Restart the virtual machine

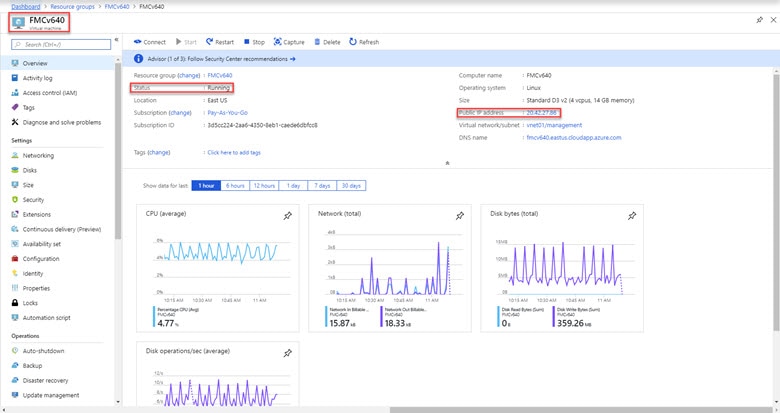[x=219, y=42]
